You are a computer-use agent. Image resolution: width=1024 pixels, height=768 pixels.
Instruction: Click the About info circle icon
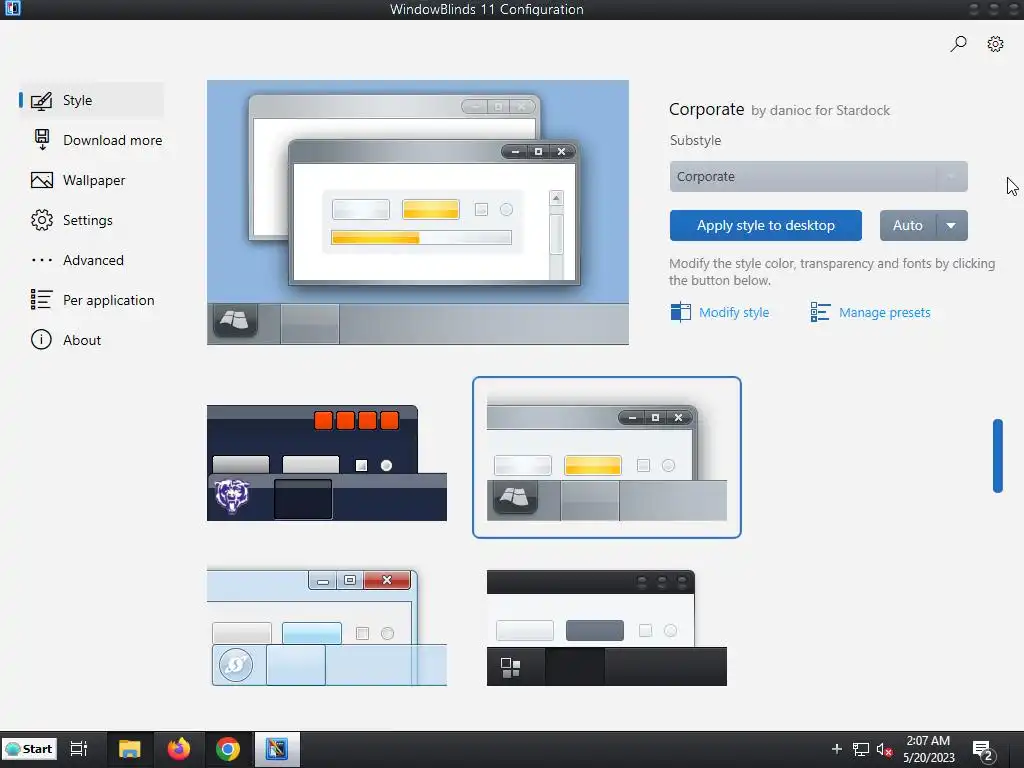tap(41, 340)
